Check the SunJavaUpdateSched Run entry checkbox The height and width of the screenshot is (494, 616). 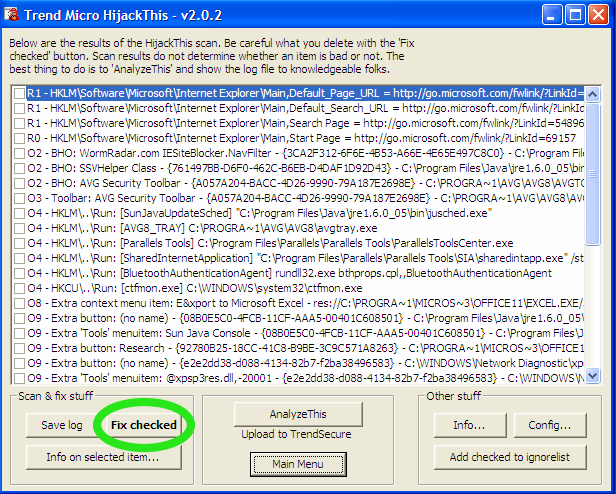coord(19,213)
